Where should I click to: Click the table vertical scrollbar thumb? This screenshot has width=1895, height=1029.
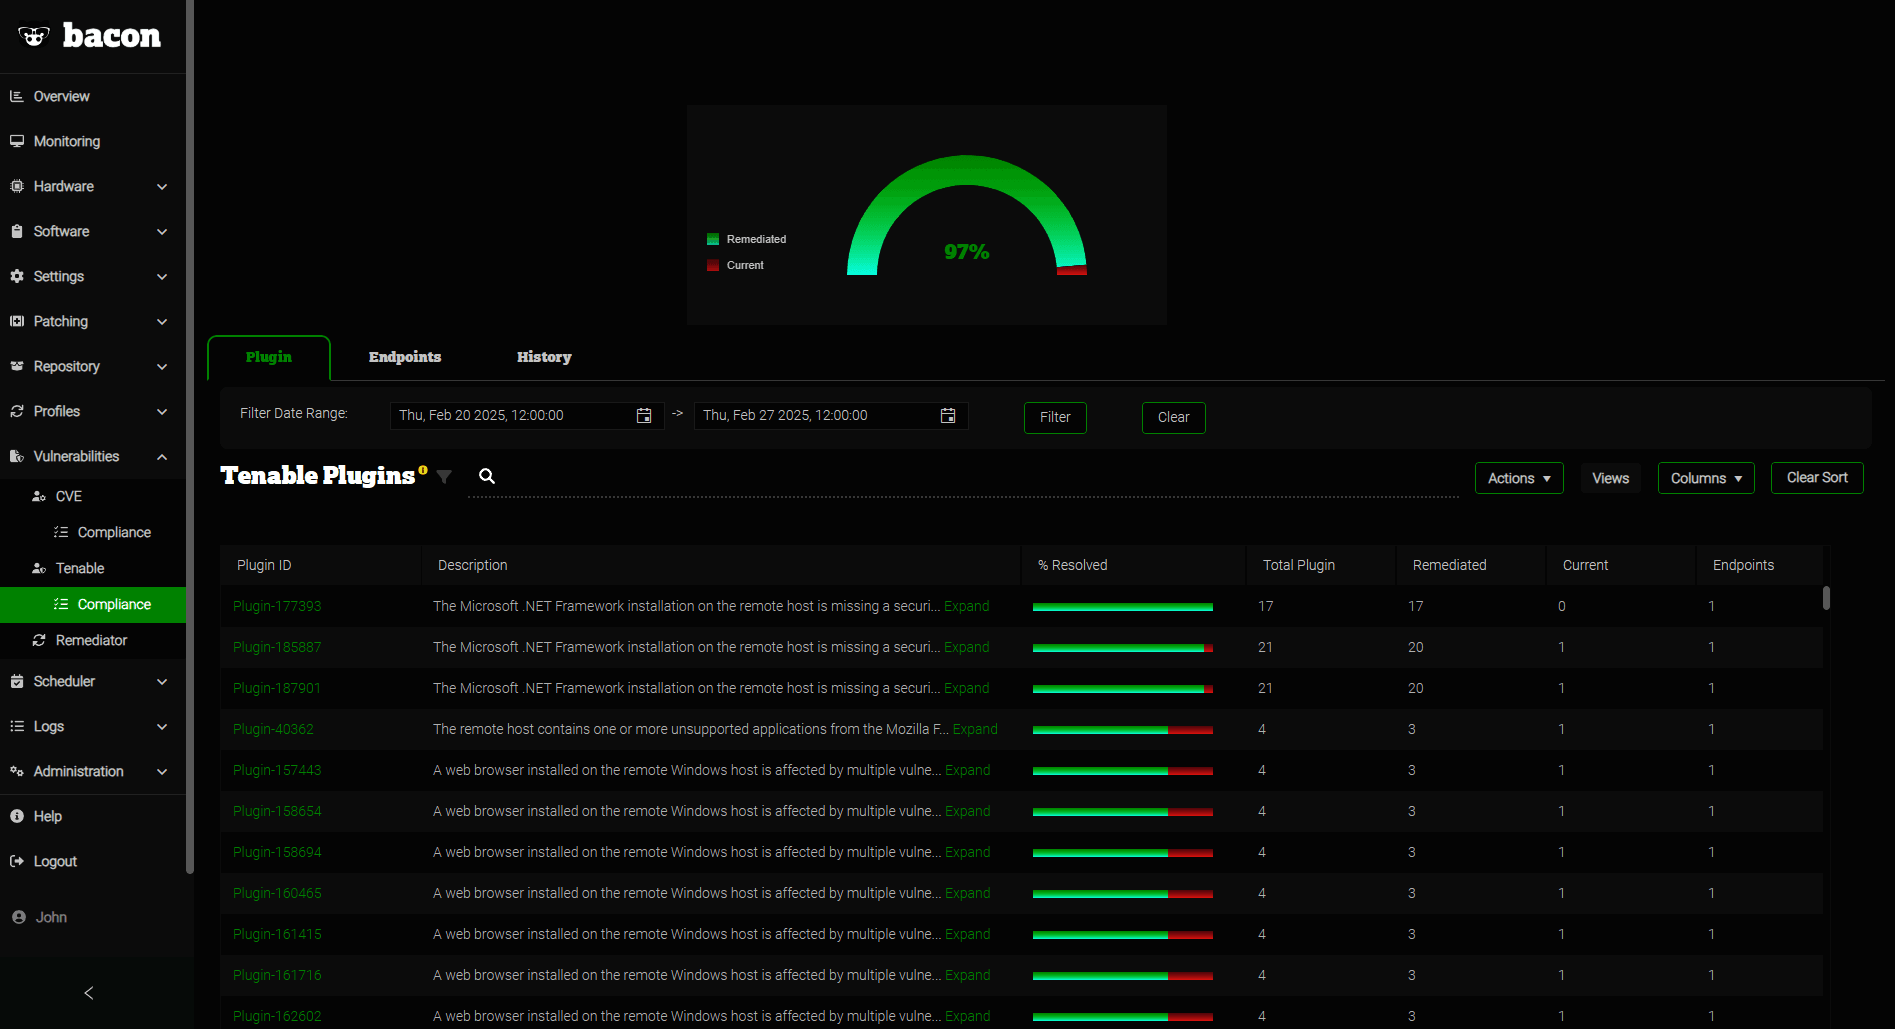pyautogui.click(x=1826, y=597)
